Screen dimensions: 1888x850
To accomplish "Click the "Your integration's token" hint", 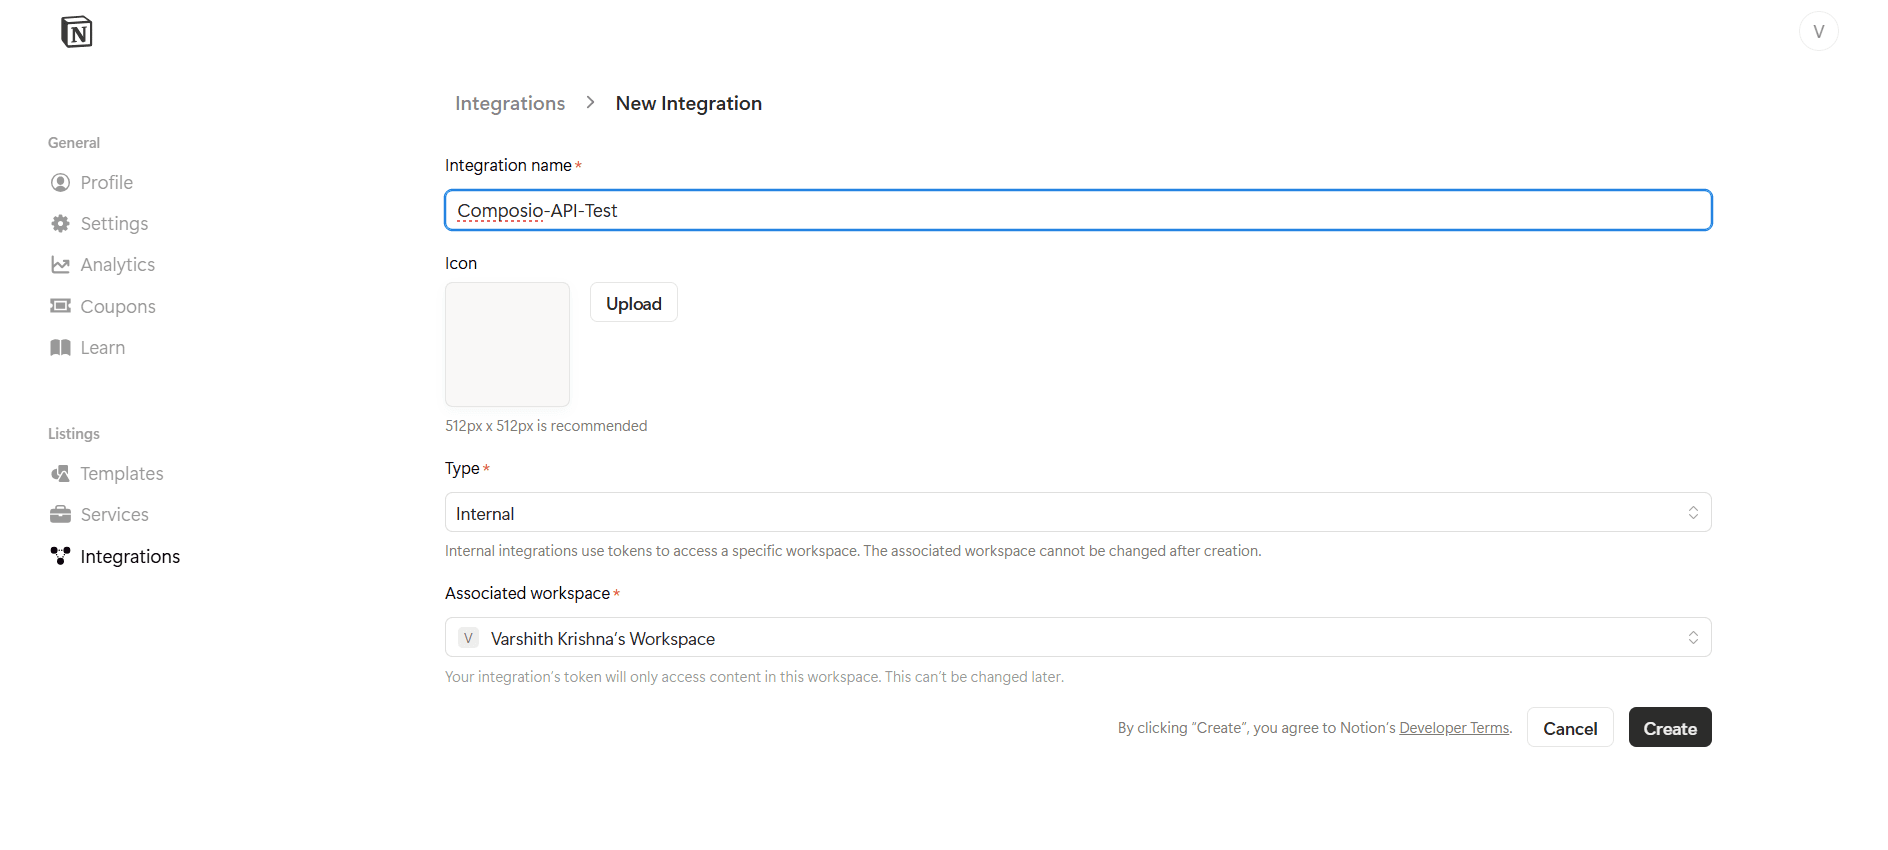I will [x=754, y=677].
